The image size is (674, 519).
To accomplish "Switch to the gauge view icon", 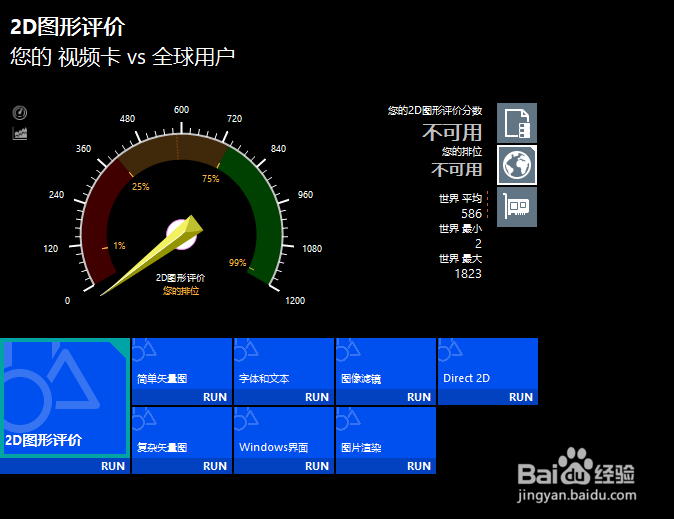I will (x=19, y=113).
